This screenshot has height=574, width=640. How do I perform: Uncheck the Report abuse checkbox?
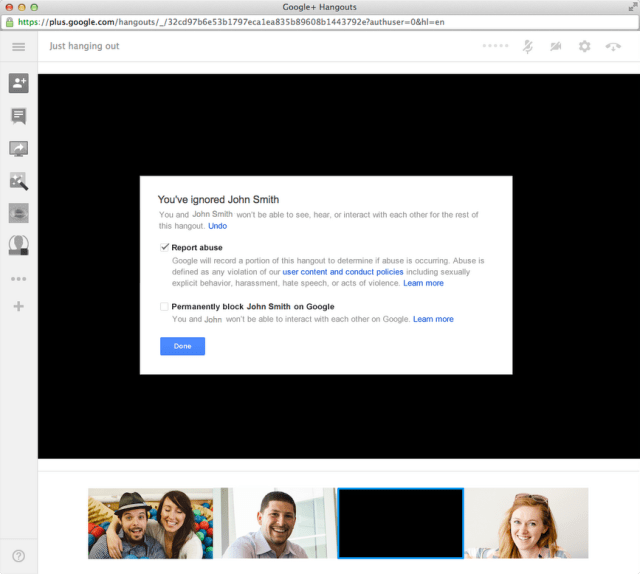click(x=165, y=246)
